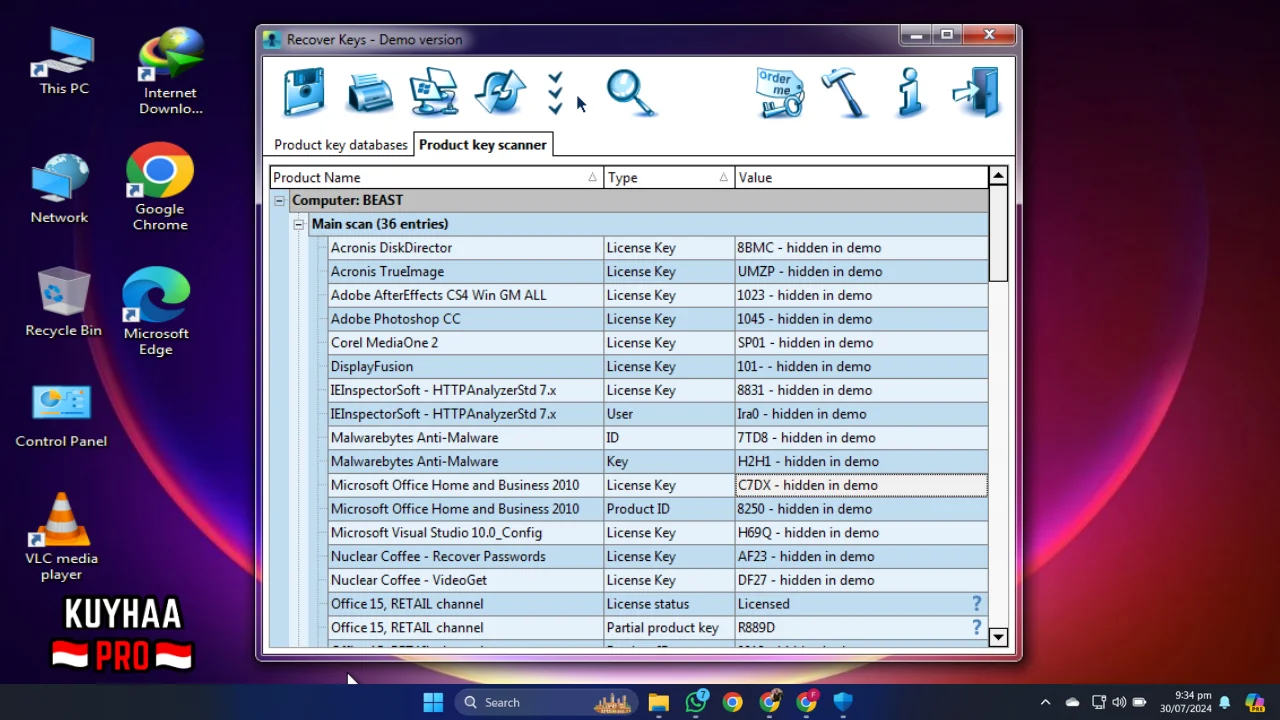This screenshot has width=1280, height=720.
Task: Select Adobe AfterEffects CS4 Win GM ALL
Action: pos(658,296)
